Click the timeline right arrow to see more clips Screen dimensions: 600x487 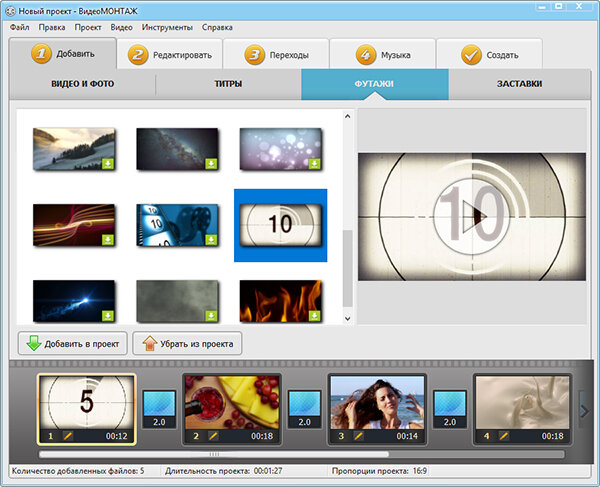(x=584, y=411)
